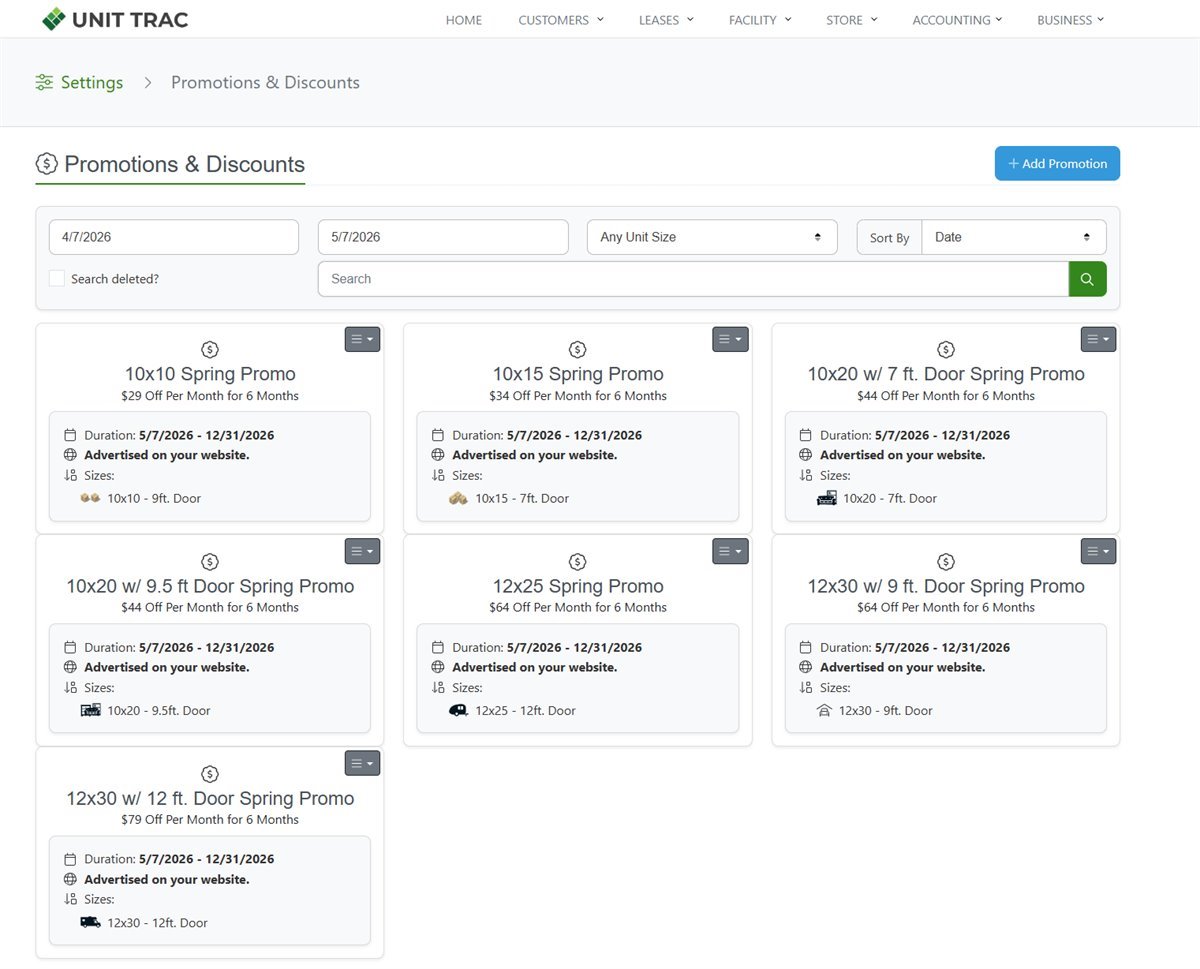The image size is (1200, 969).
Task: Click the furniture icon beside 10x20 - 7ft. Door
Action: click(x=826, y=498)
